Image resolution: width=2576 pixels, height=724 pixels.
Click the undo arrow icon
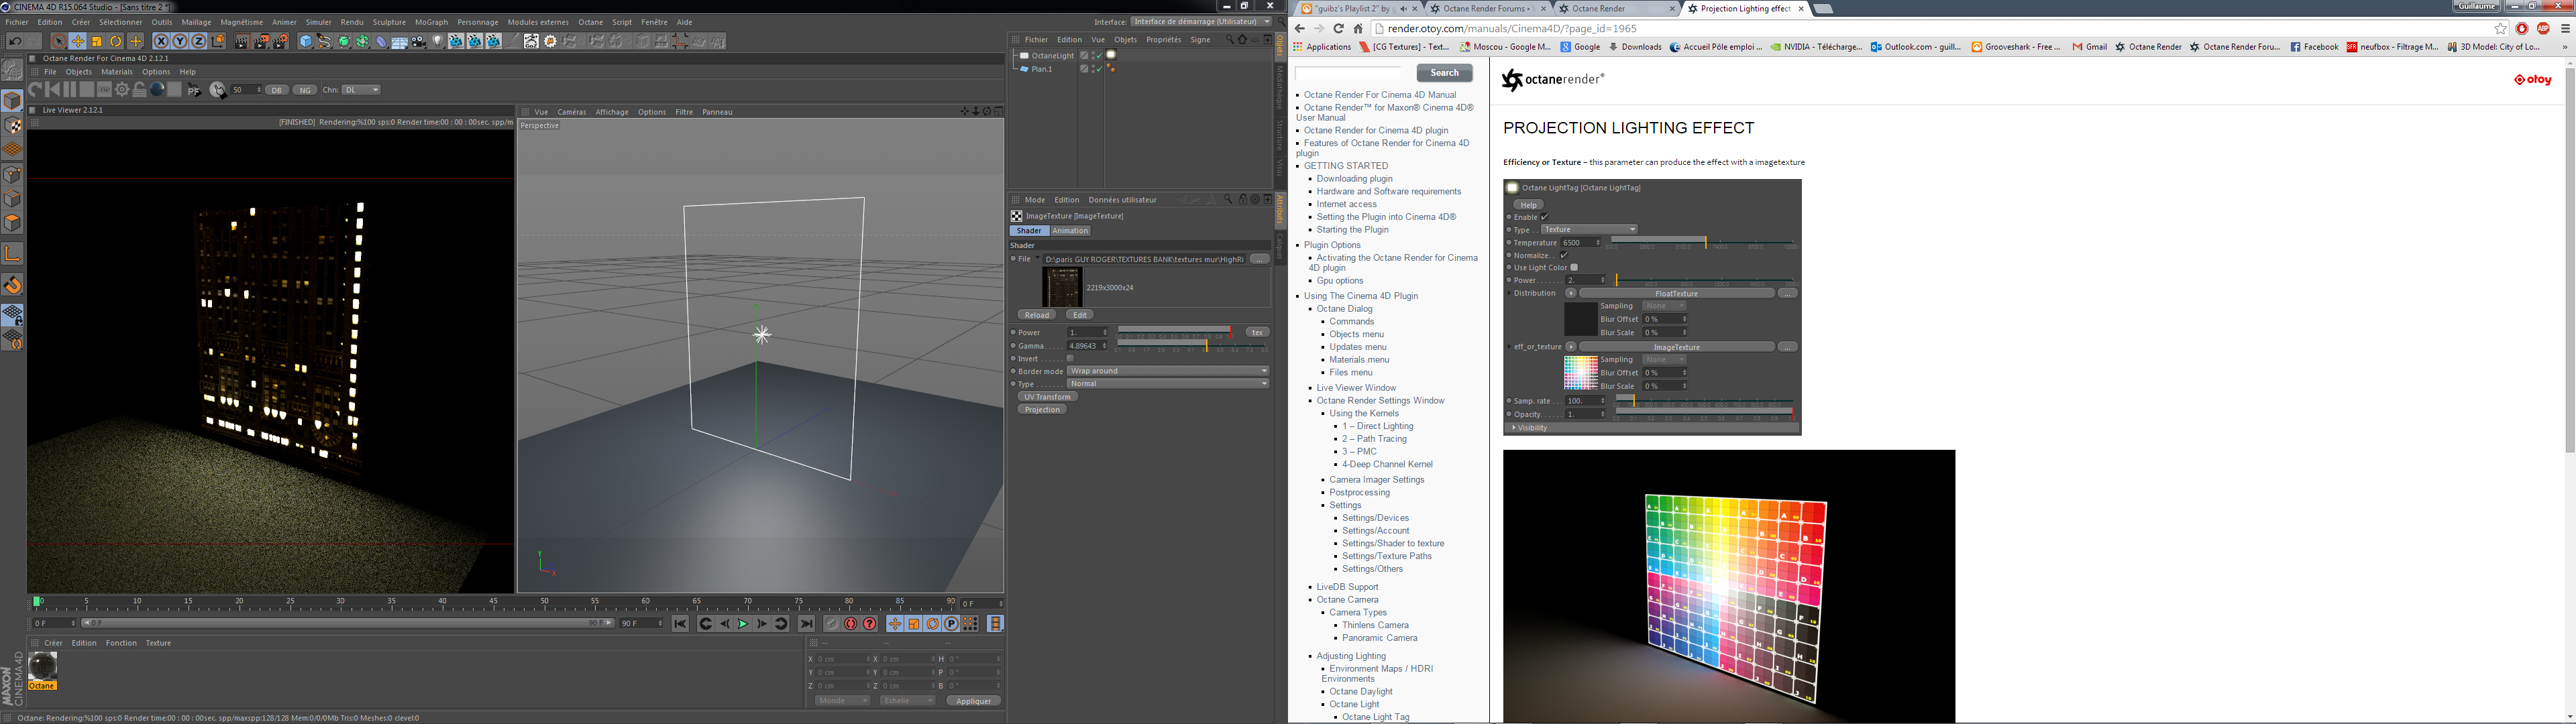pos(14,42)
